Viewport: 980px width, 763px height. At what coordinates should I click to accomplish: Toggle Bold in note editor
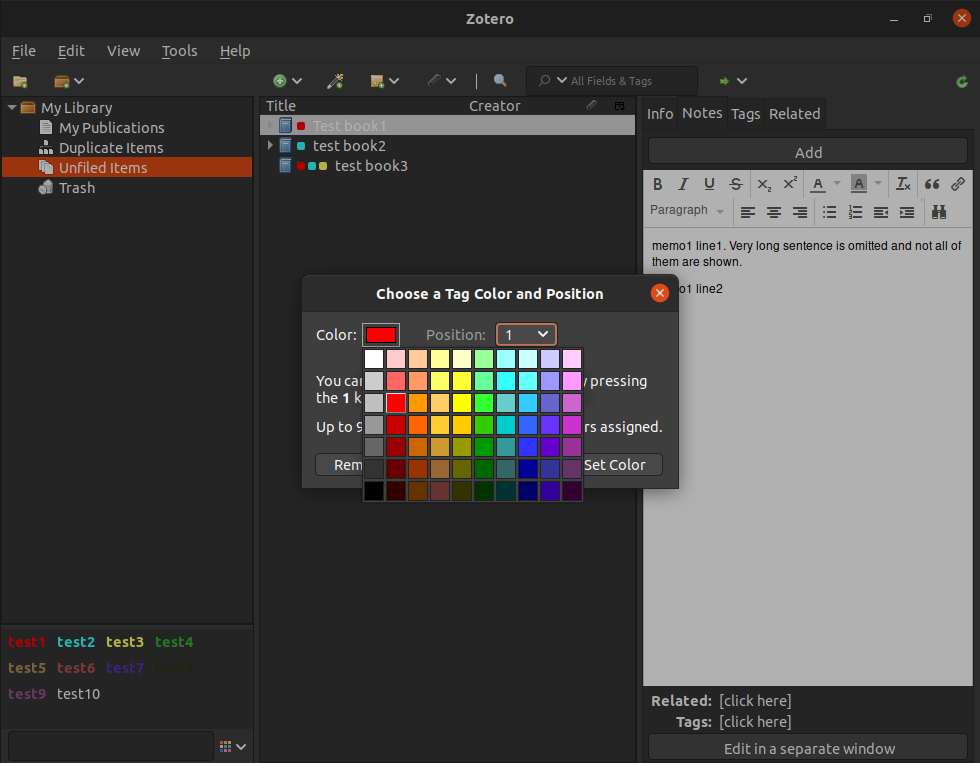pos(658,184)
